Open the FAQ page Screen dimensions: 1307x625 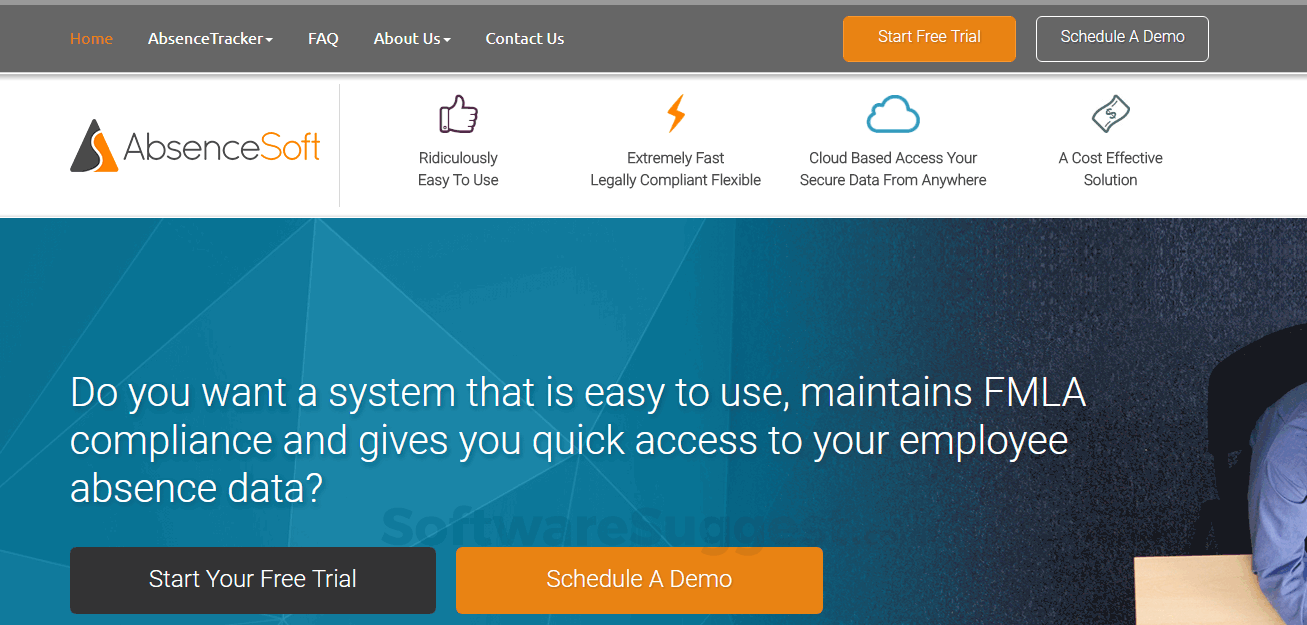click(323, 38)
